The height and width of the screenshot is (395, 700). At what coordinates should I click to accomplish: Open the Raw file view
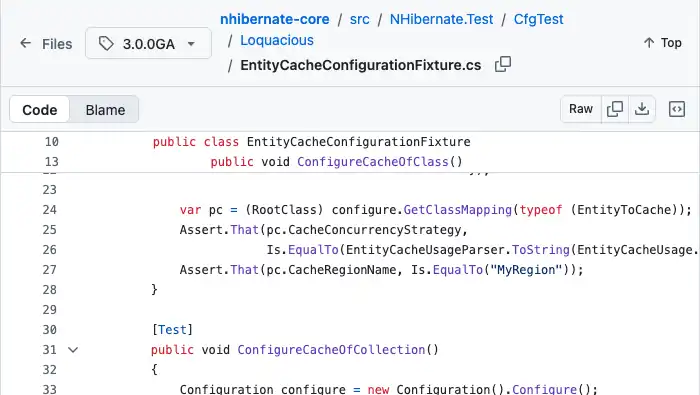581,109
